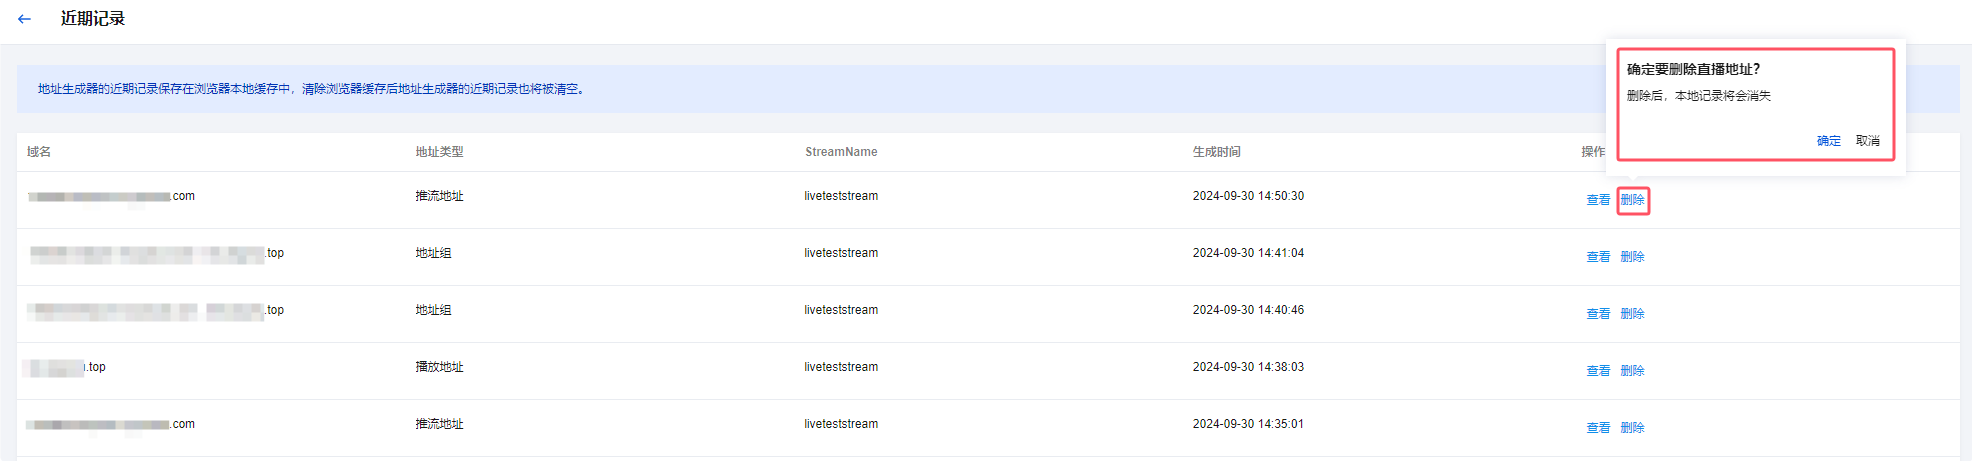Click the 生成时间 column header

(x=1216, y=152)
